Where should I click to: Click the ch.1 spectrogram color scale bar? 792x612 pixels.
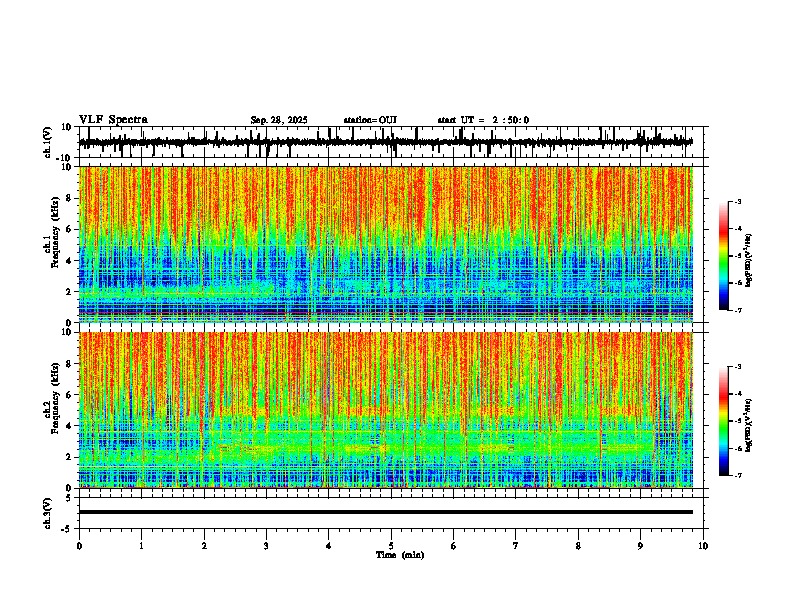[x=723, y=256]
